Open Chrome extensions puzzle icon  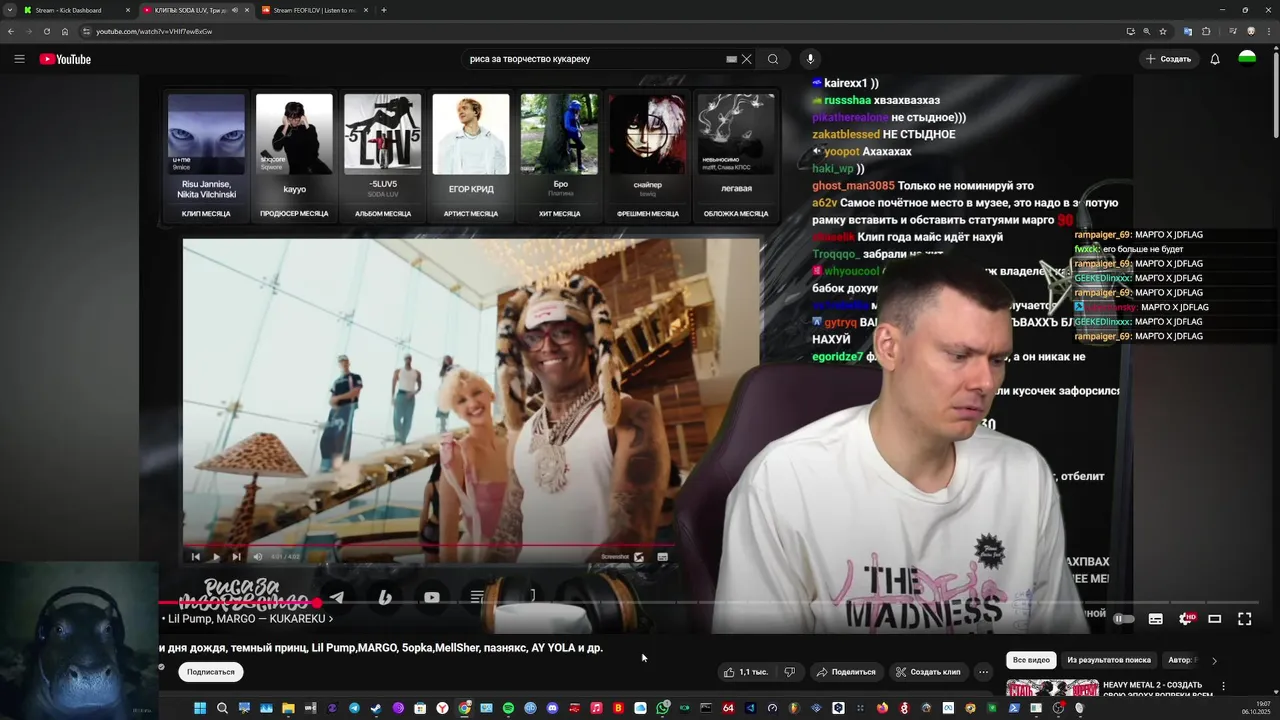click(1206, 31)
